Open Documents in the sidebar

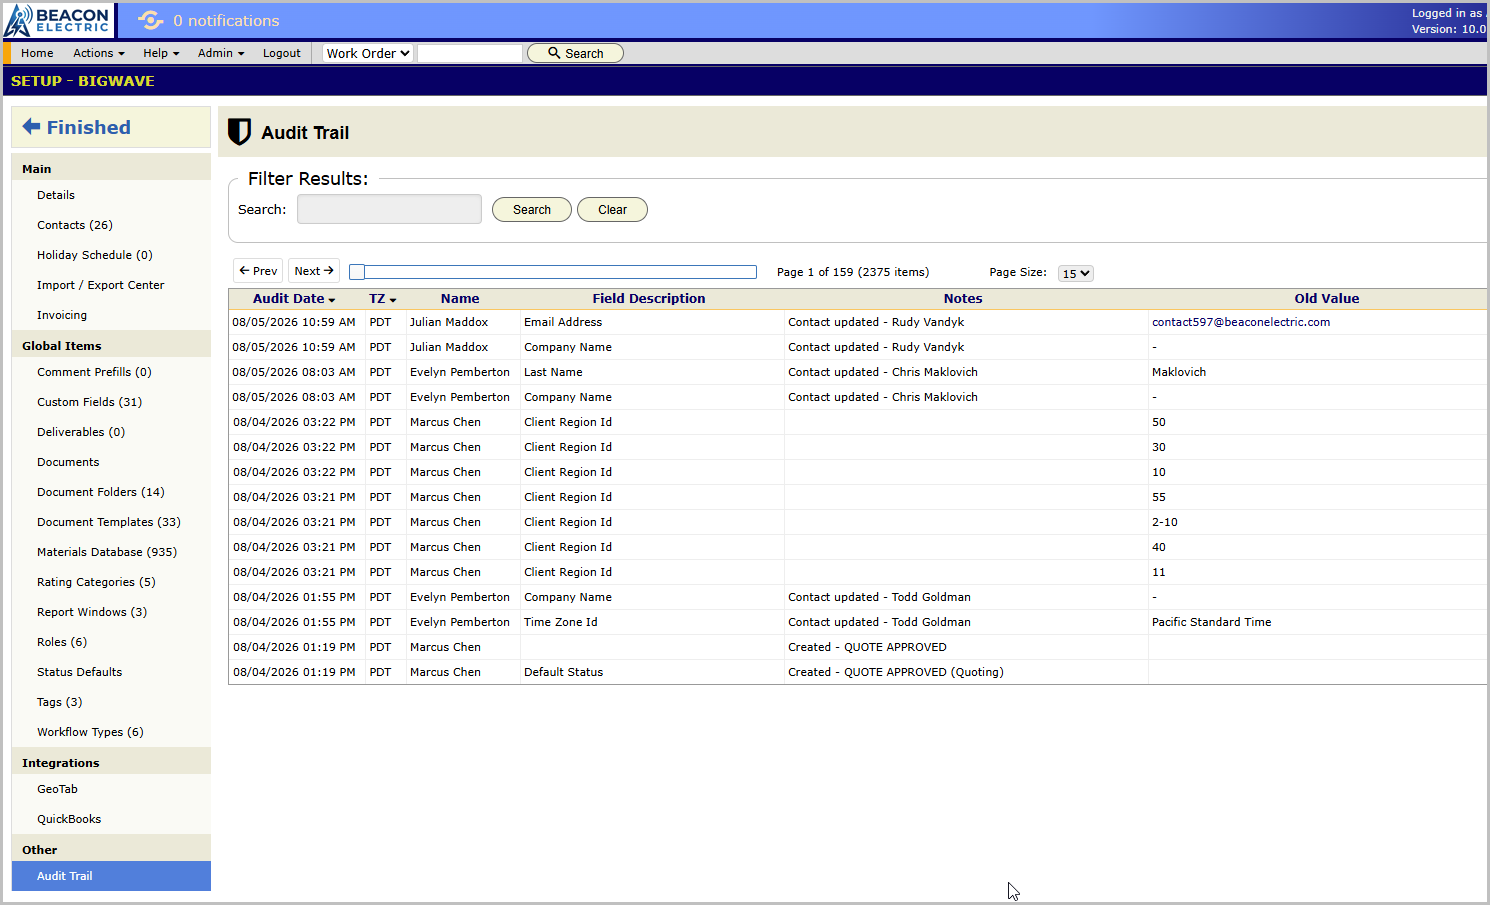68,462
